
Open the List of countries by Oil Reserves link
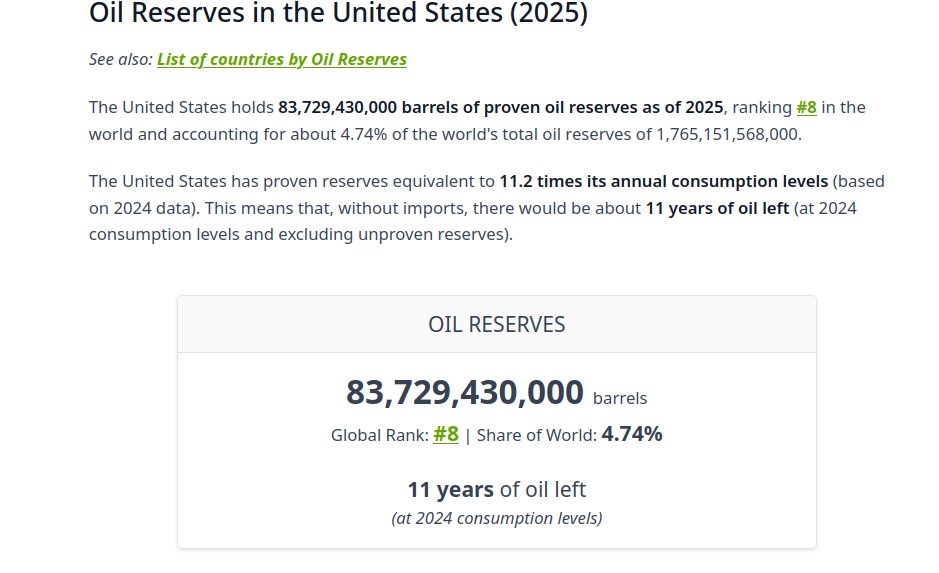point(281,59)
